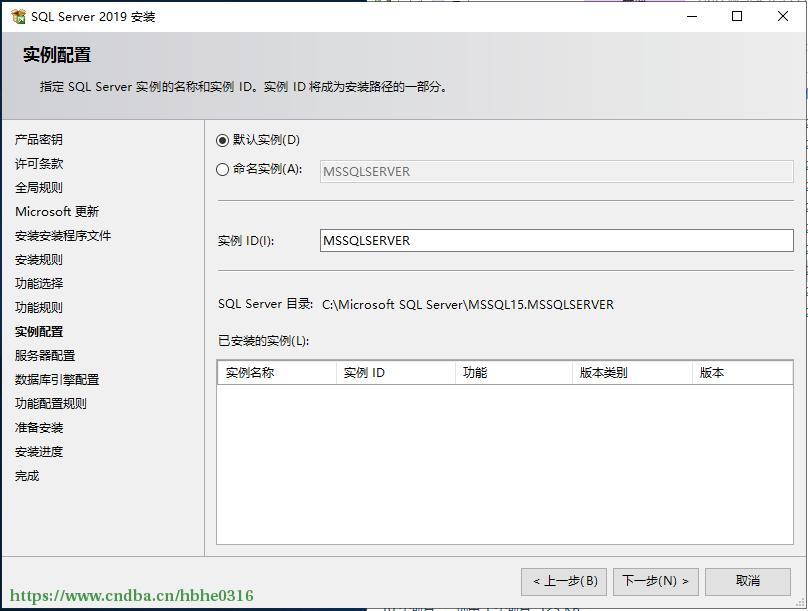
Task: Open 功能规则 step in sidebar
Action: point(39,308)
